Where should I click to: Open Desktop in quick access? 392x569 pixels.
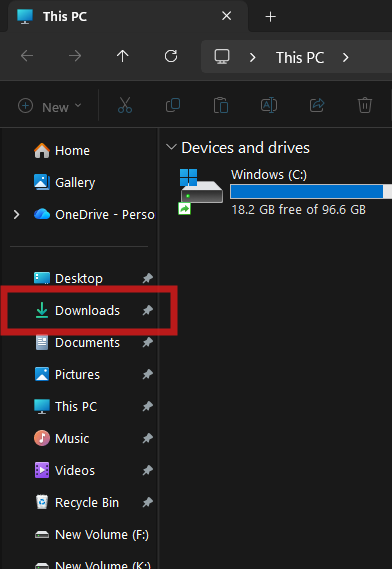68,278
